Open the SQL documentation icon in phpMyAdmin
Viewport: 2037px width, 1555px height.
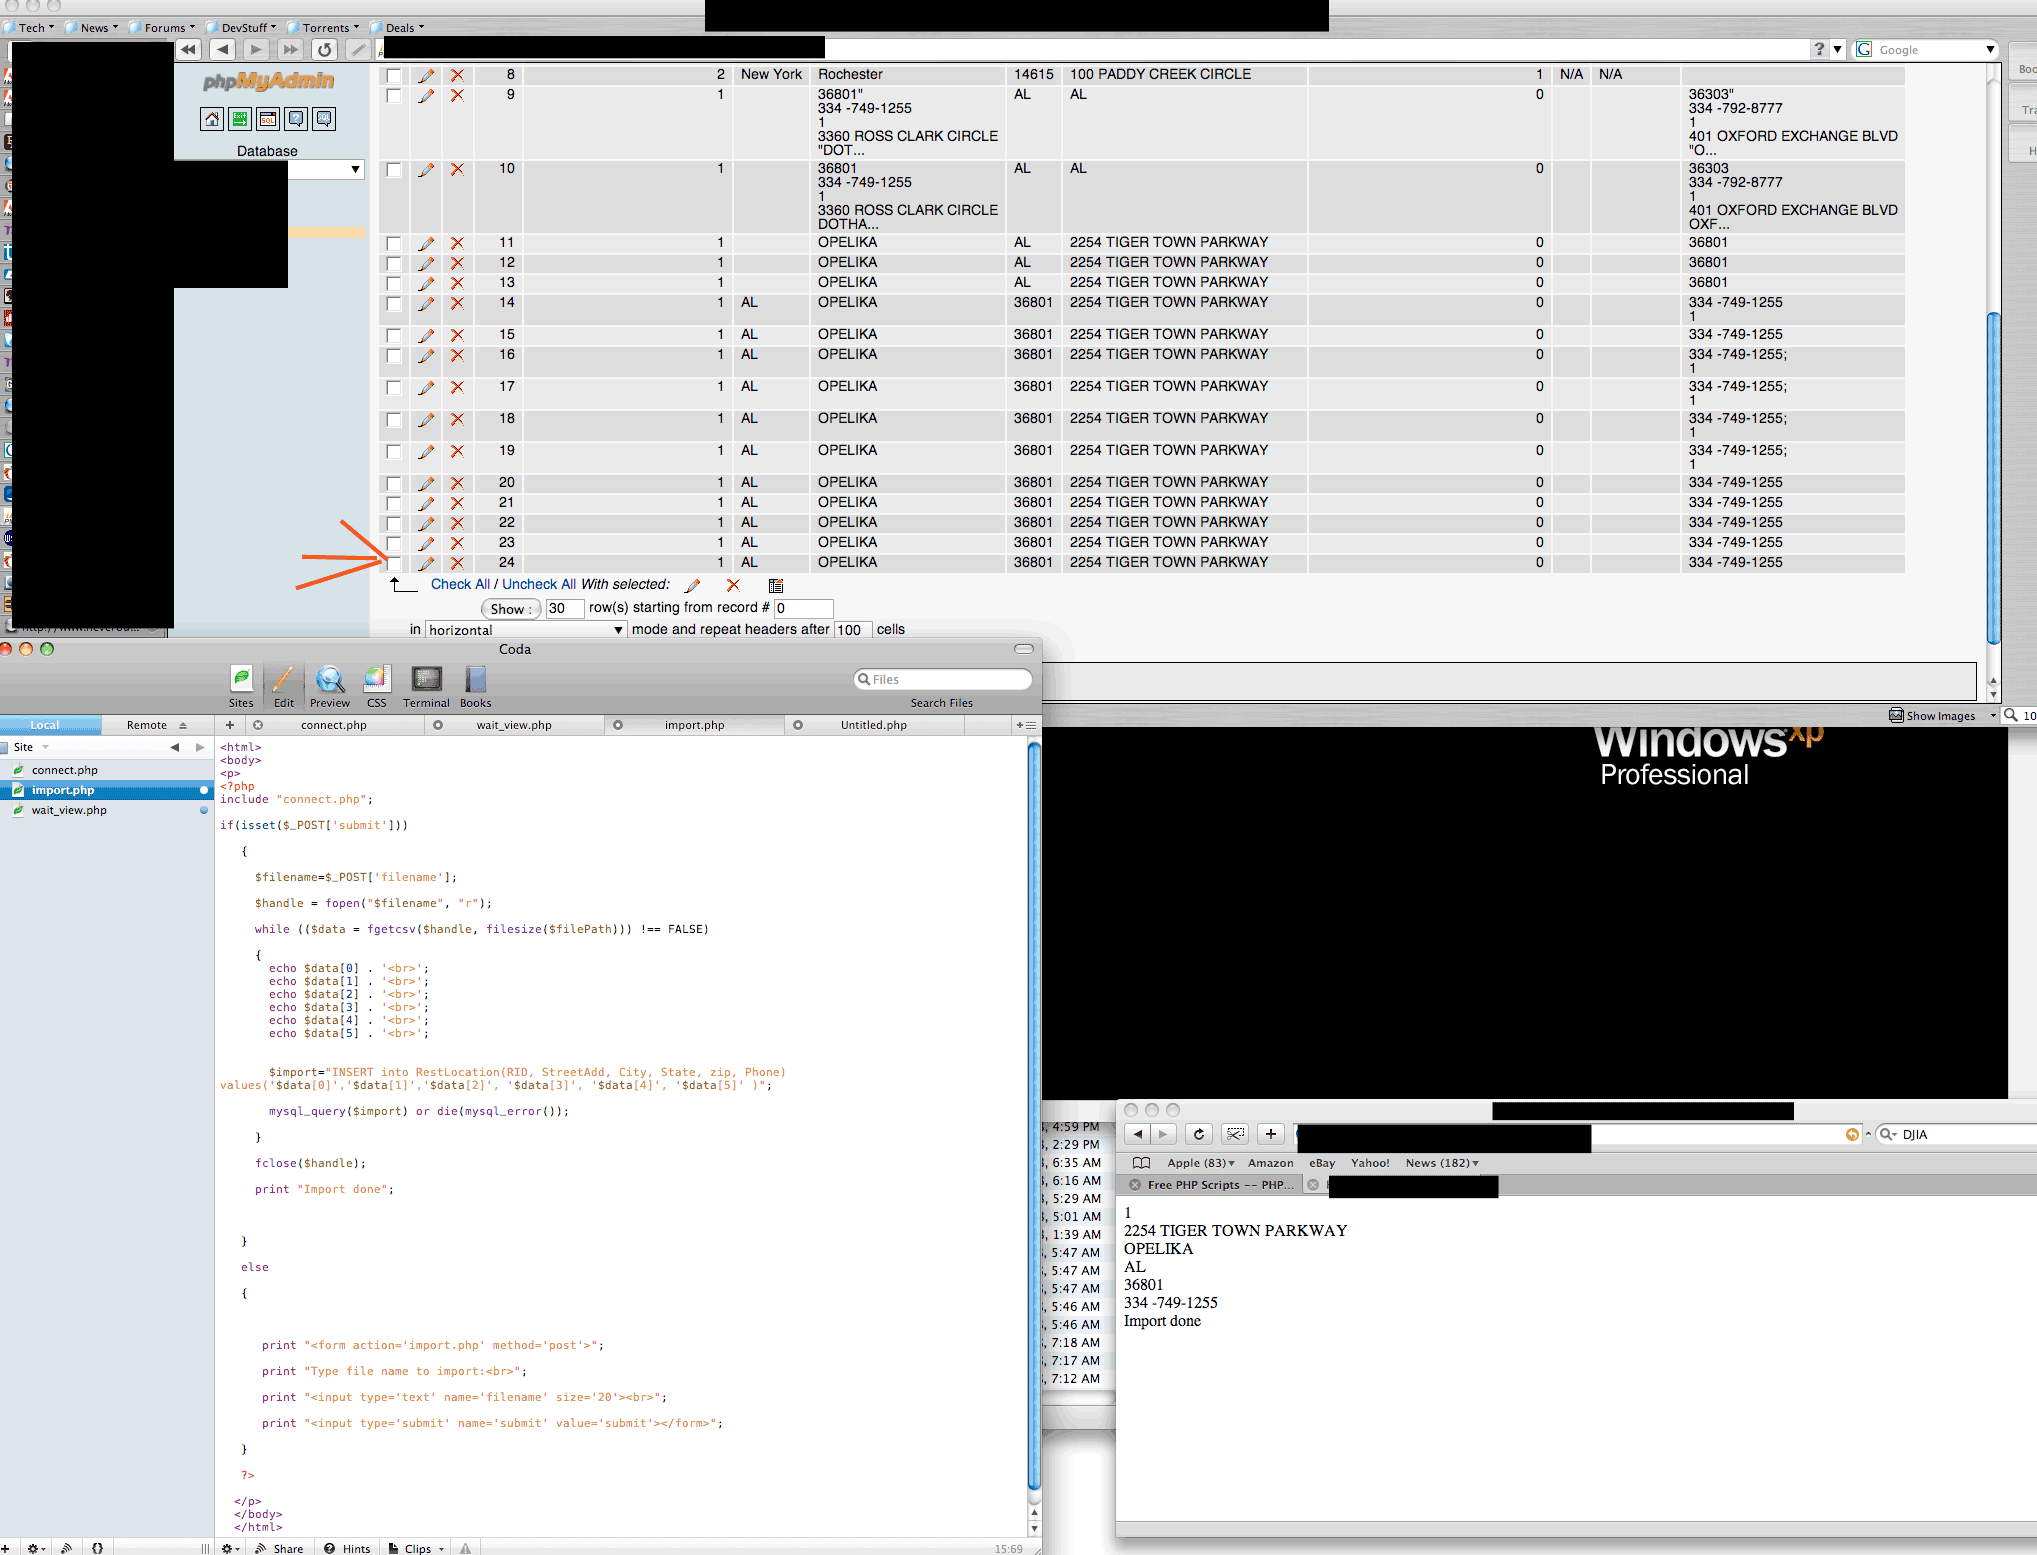click(324, 119)
